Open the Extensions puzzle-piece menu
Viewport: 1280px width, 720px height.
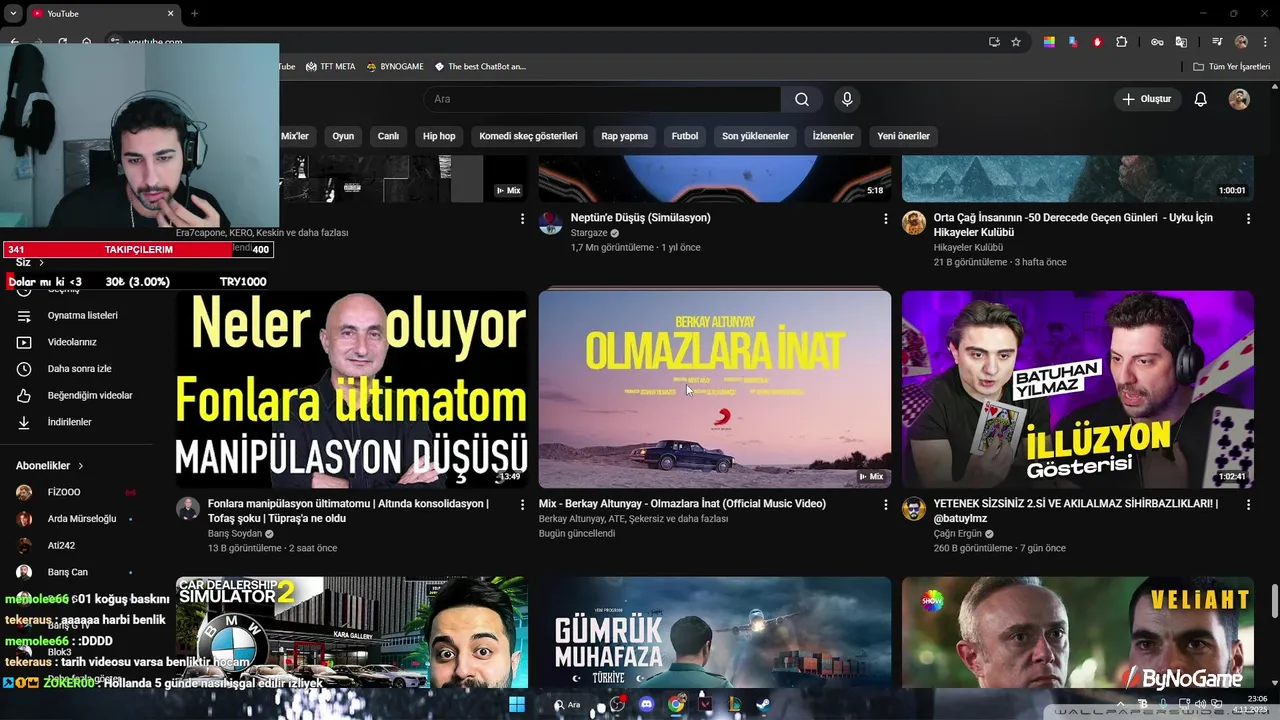coord(1122,42)
